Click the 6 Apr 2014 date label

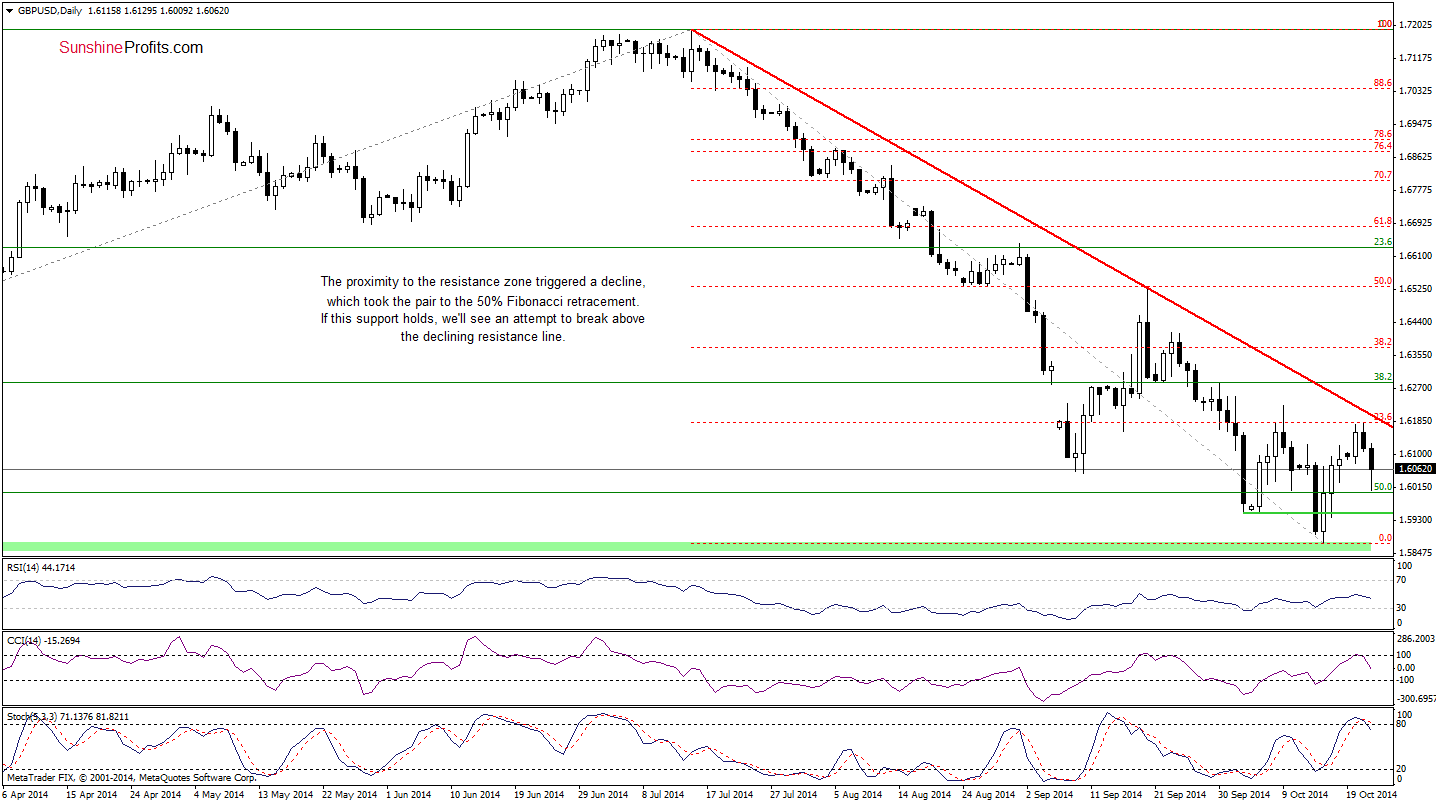click(26, 794)
